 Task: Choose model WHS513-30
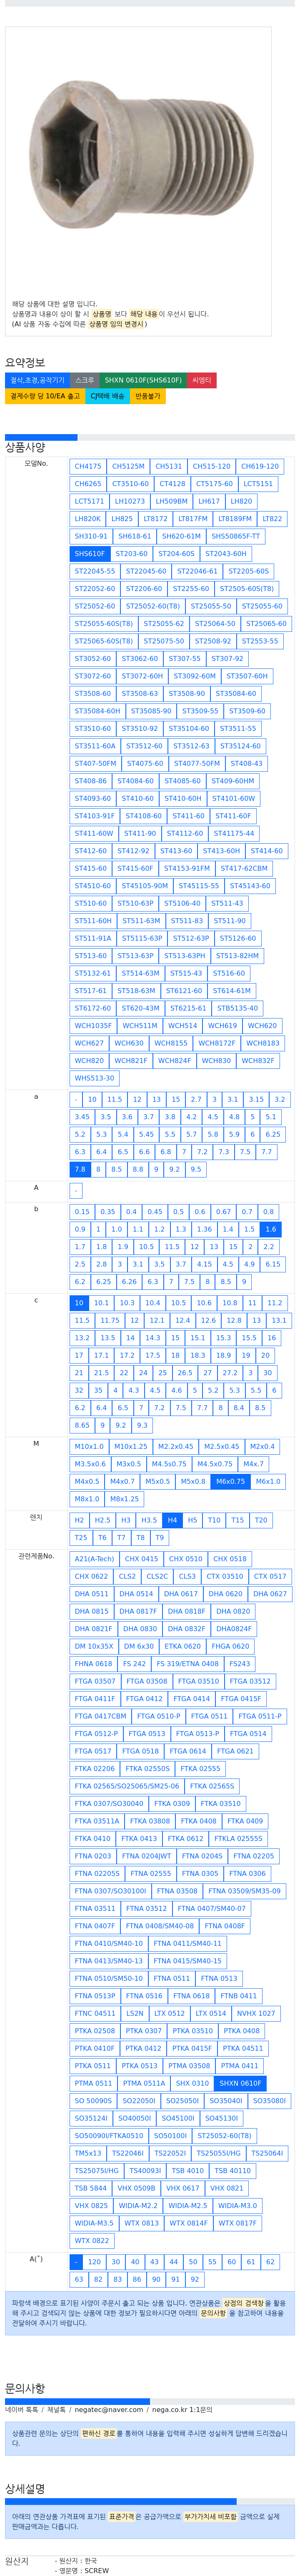pos(95,1078)
